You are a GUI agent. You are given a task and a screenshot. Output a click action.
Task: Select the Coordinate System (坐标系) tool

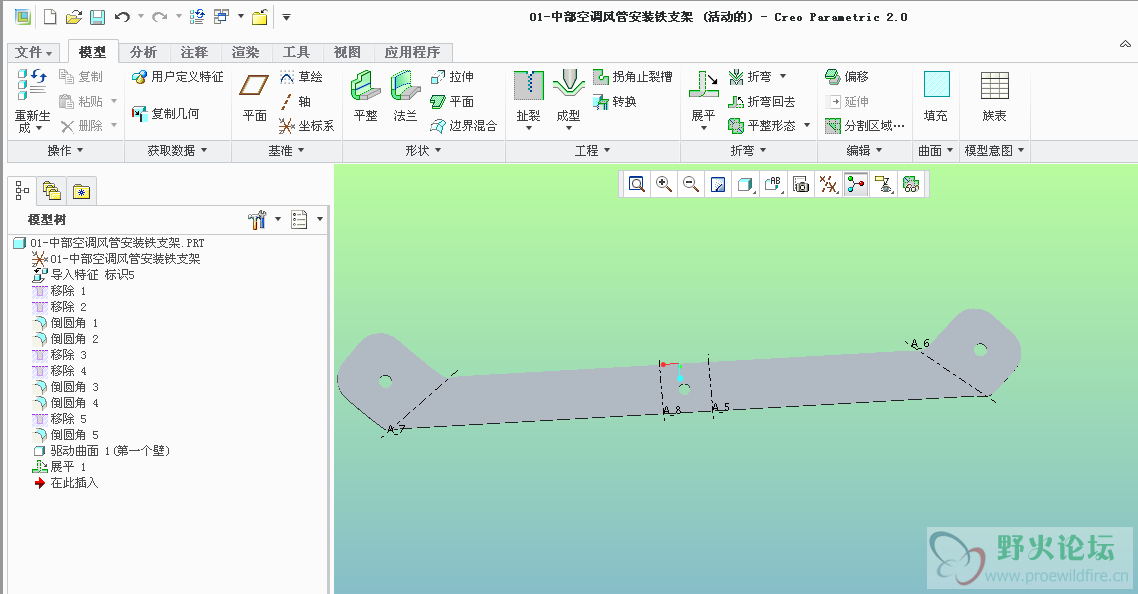pos(307,126)
